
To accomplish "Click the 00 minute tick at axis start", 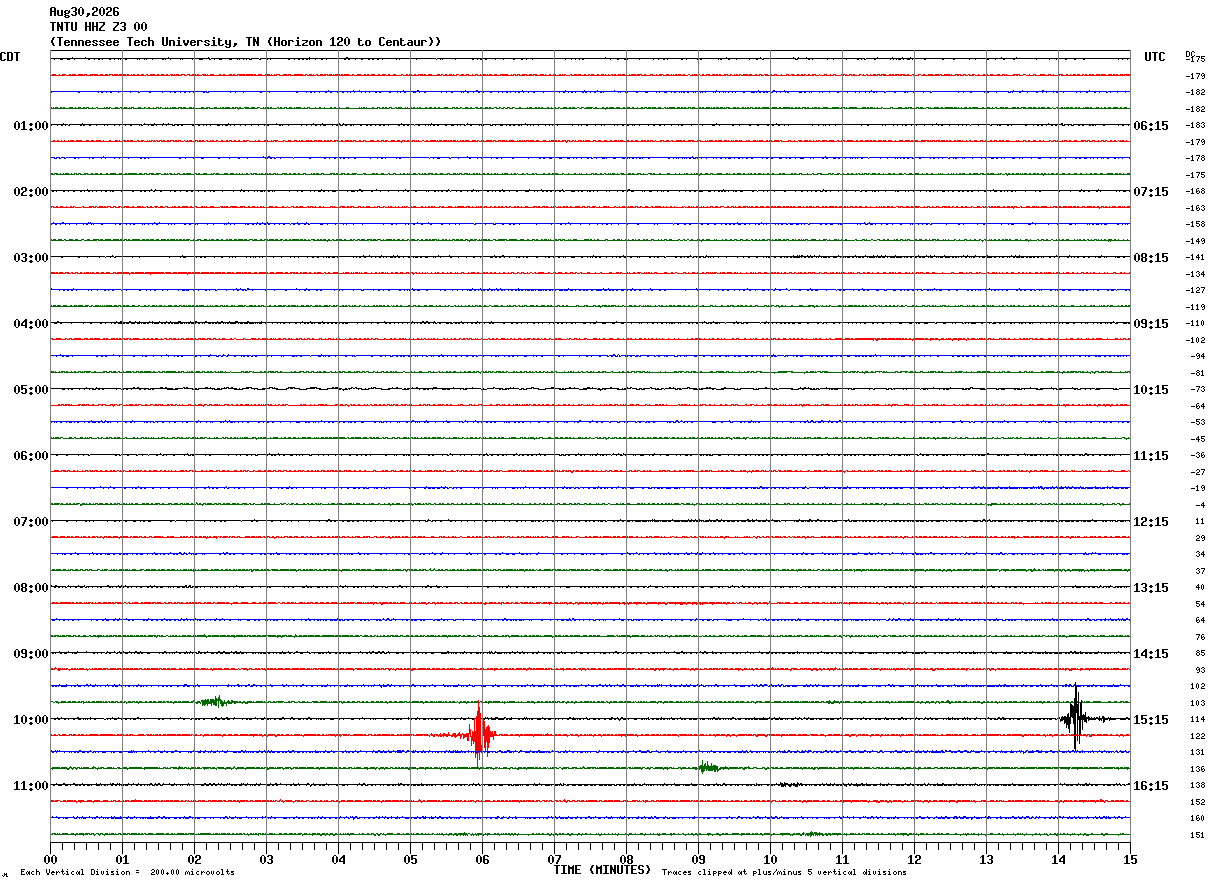I will (x=50, y=859).
